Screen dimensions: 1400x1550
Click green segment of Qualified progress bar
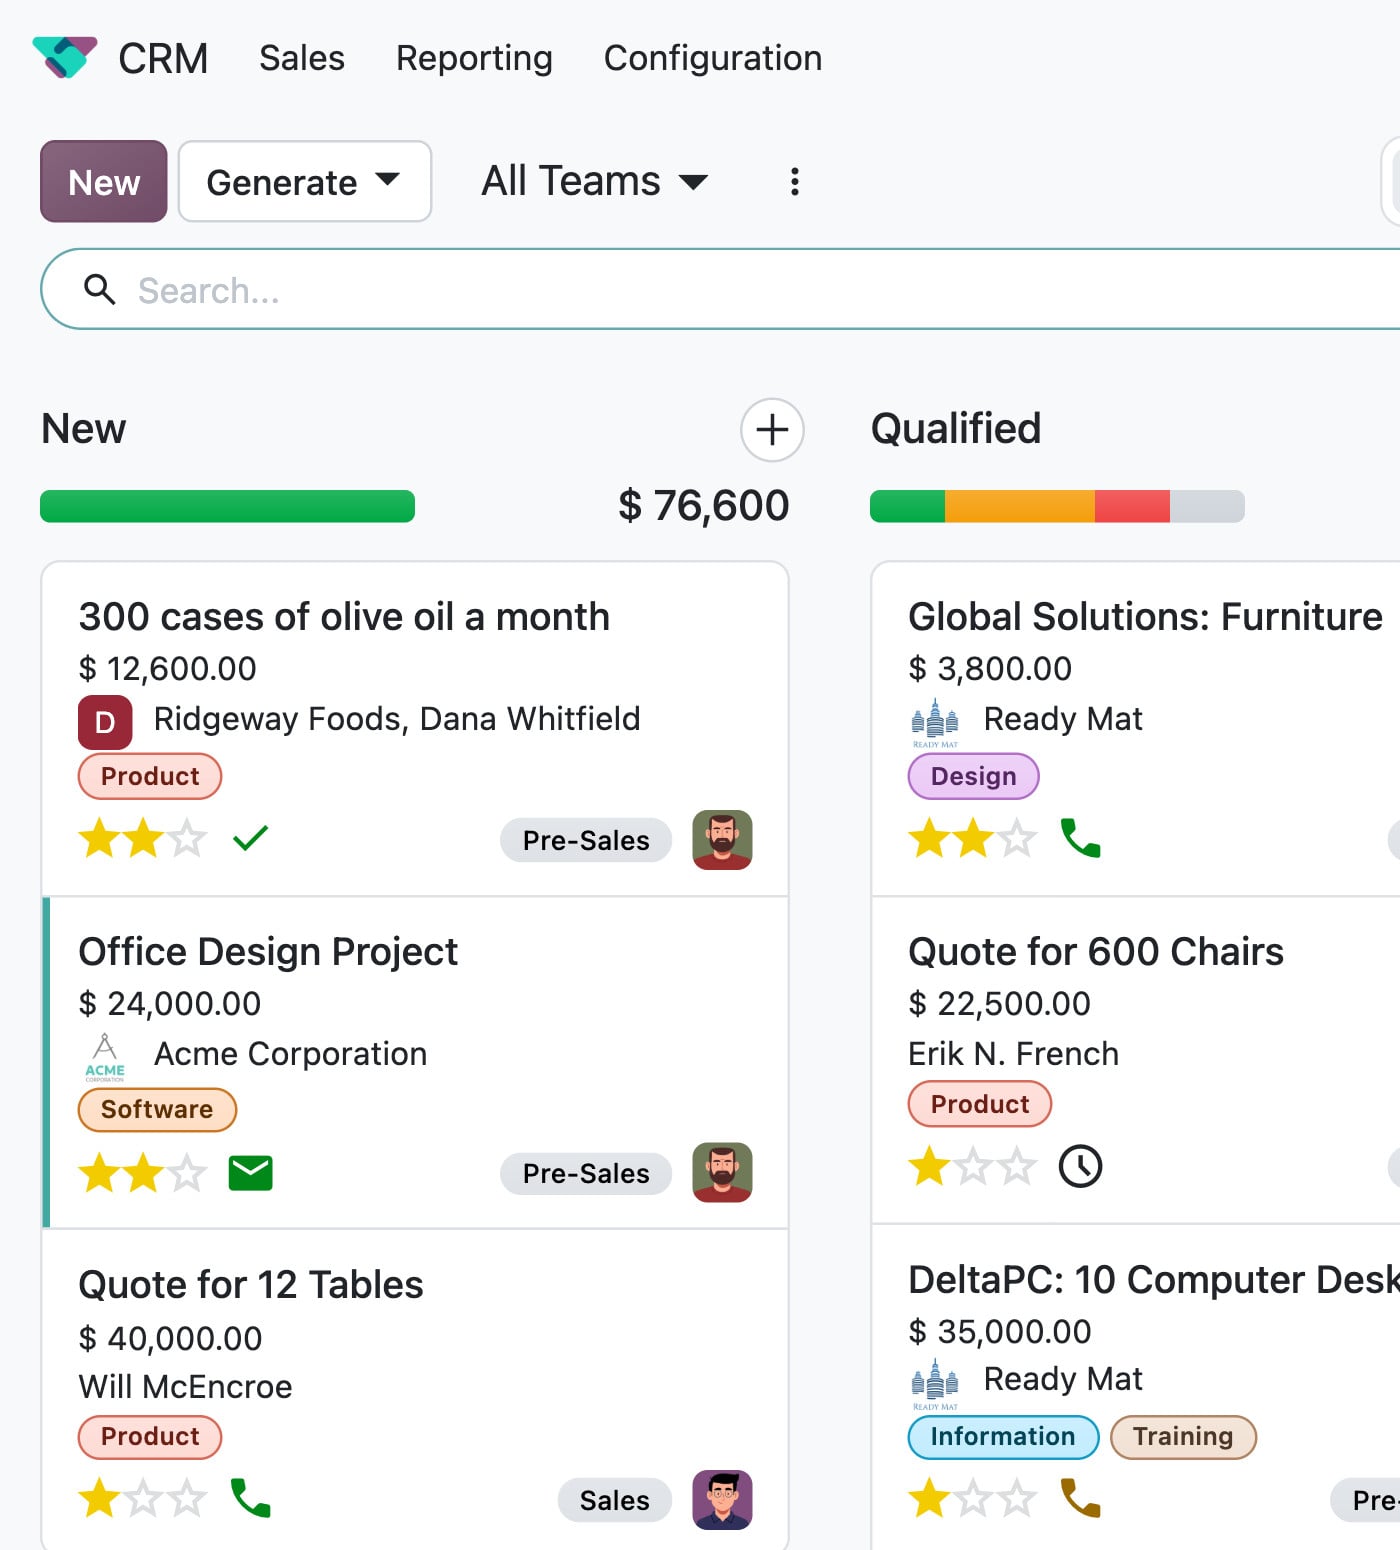[x=907, y=506]
